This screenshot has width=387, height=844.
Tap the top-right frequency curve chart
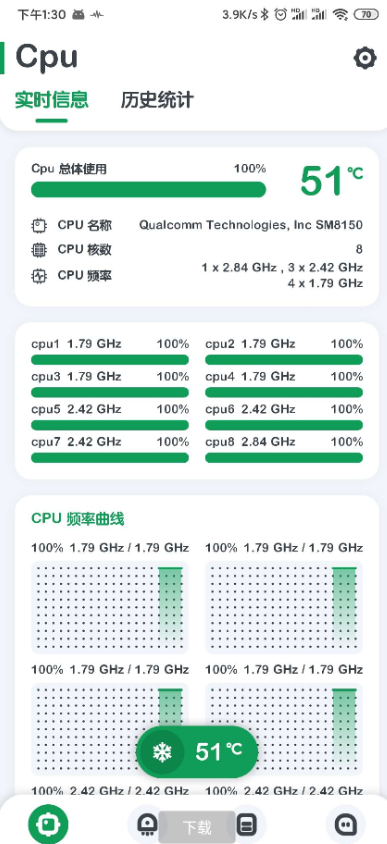click(284, 607)
